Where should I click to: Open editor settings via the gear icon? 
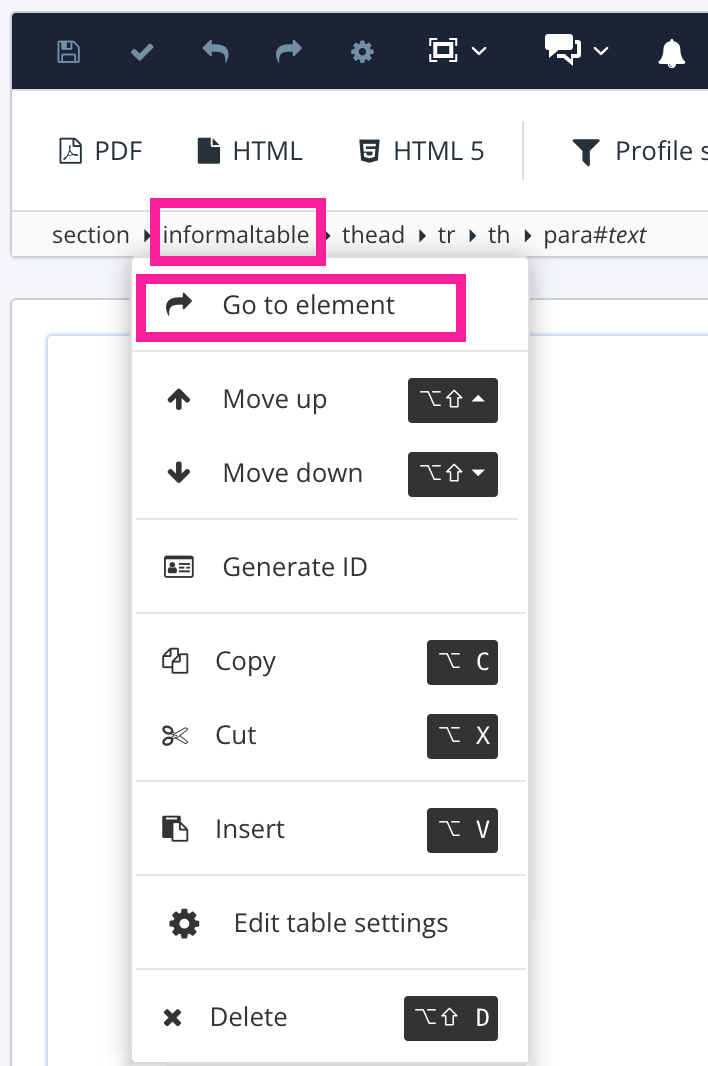point(362,51)
